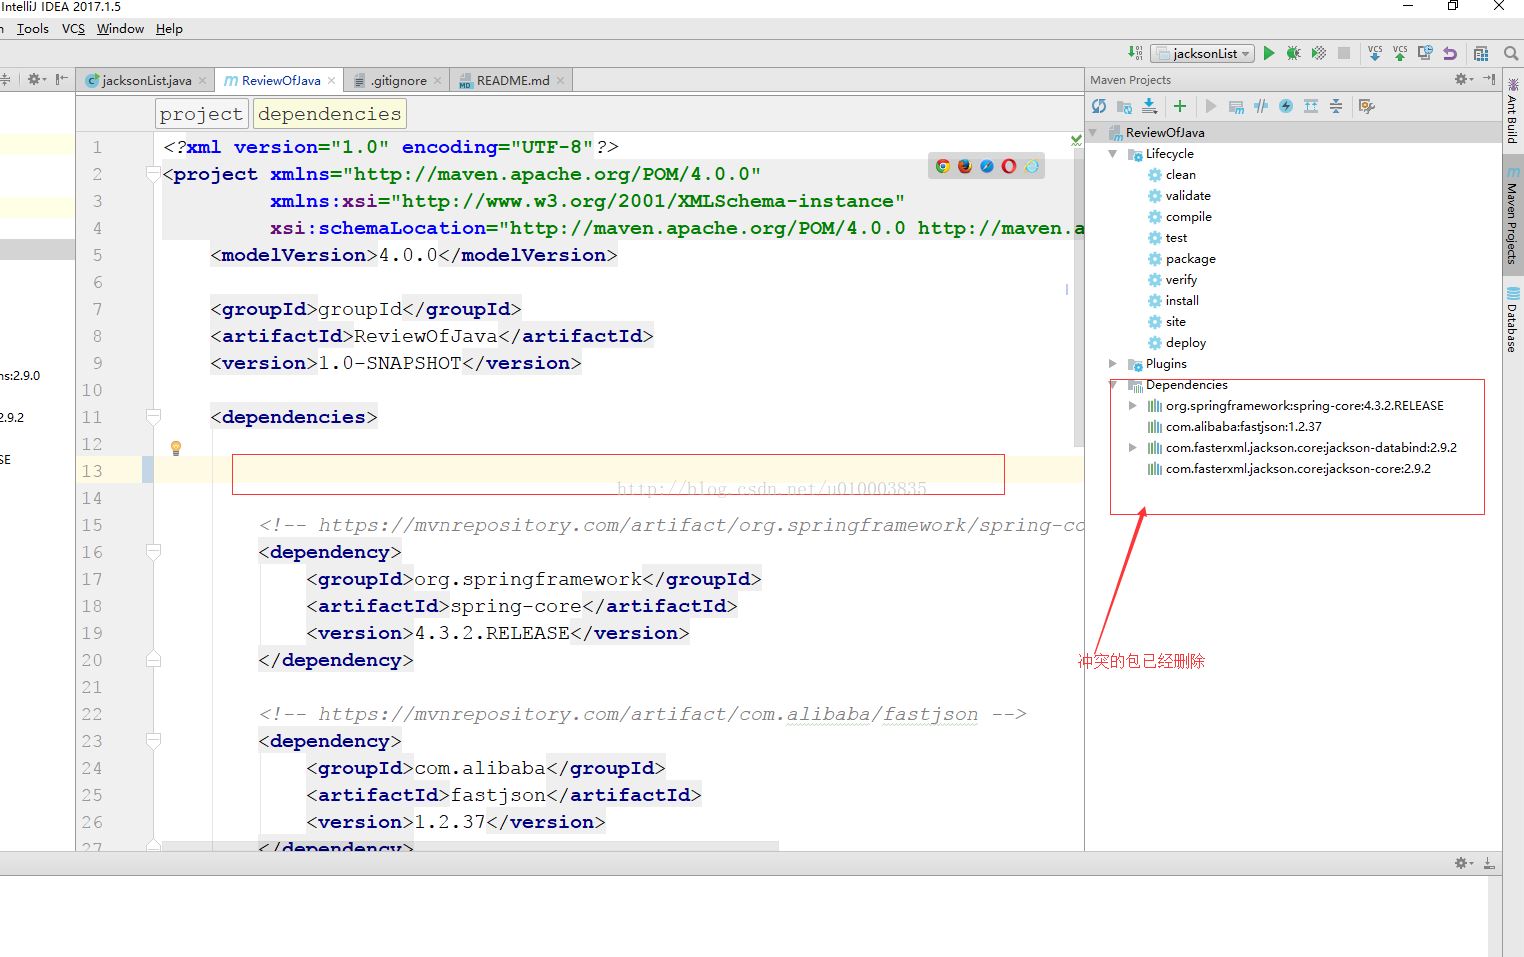Run the jacksonList configuration
Image resolution: width=1524 pixels, height=957 pixels.
[1269, 53]
